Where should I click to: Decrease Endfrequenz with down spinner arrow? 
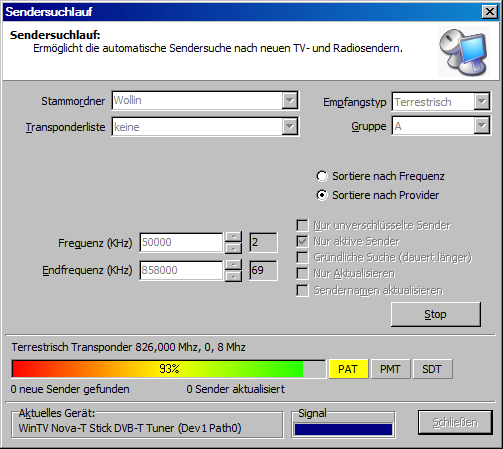[233, 276]
